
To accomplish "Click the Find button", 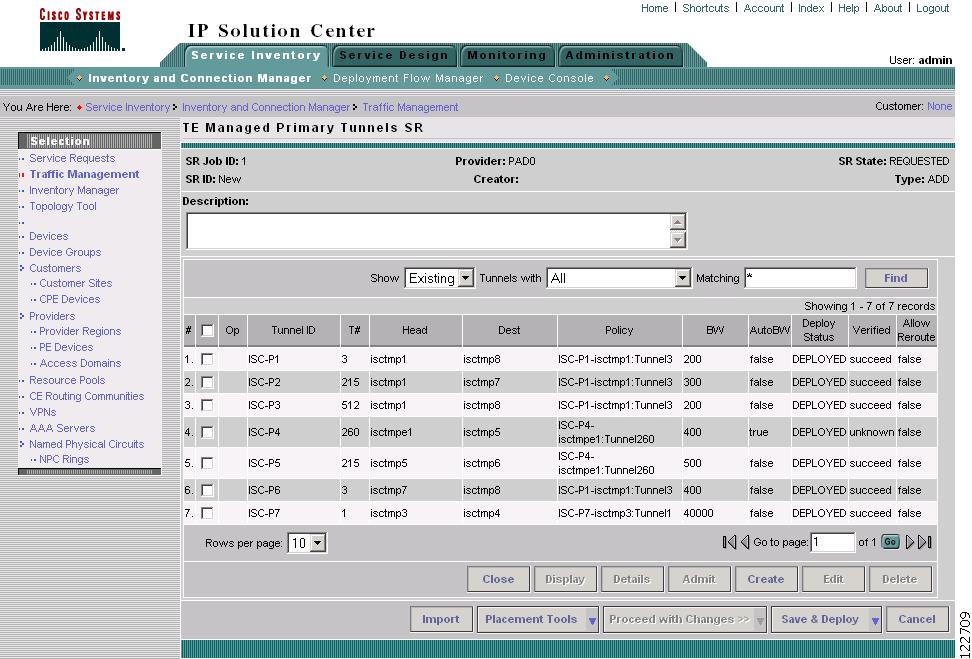I will click(x=896, y=278).
